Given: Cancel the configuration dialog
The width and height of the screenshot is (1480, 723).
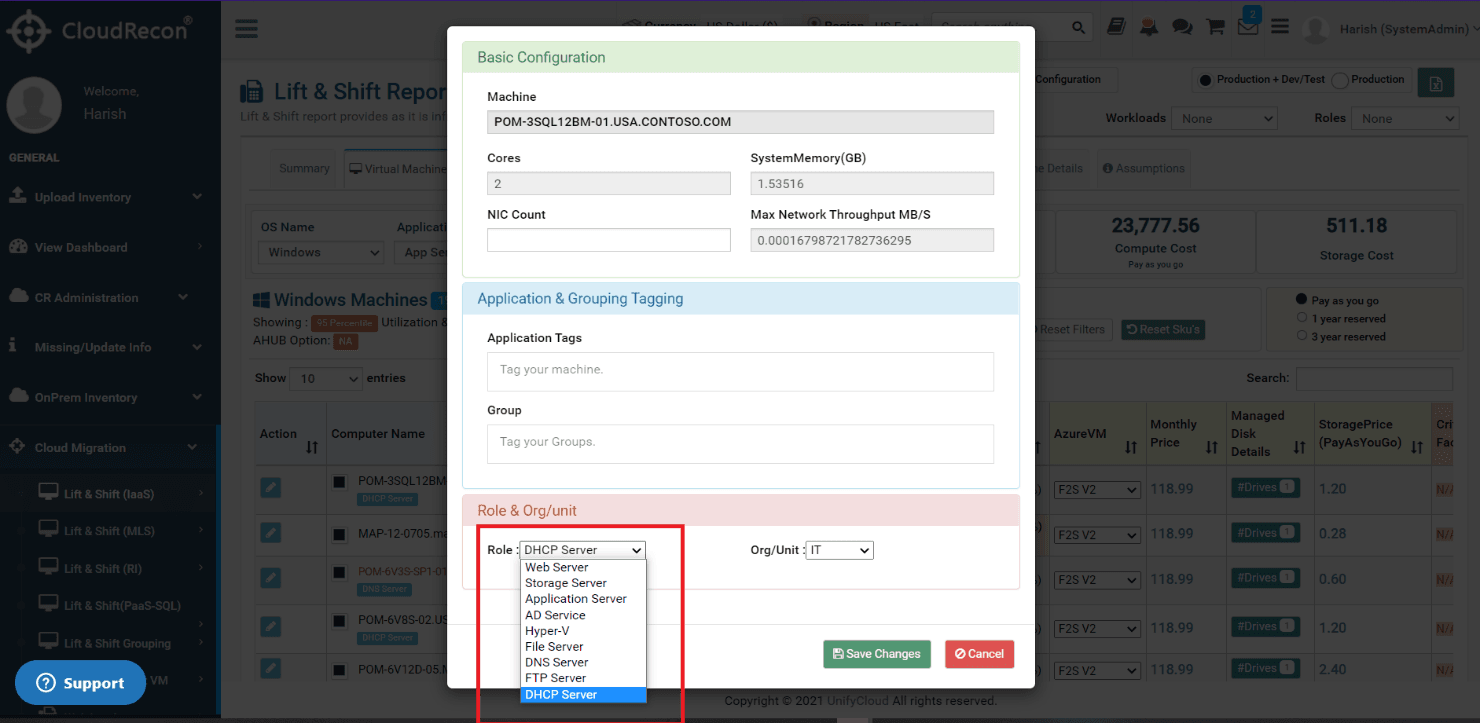Looking at the screenshot, I should coord(980,654).
